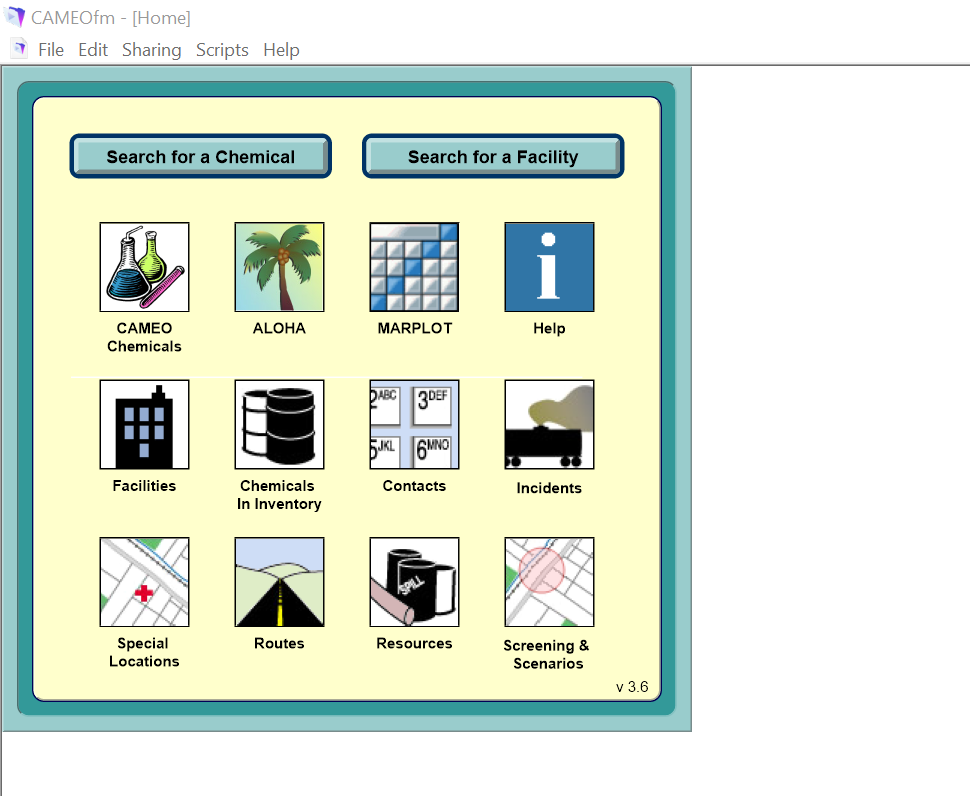Open Chemicals In Inventory barrels icon
Viewport: 970px width, 796px height.
click(279, 424)
